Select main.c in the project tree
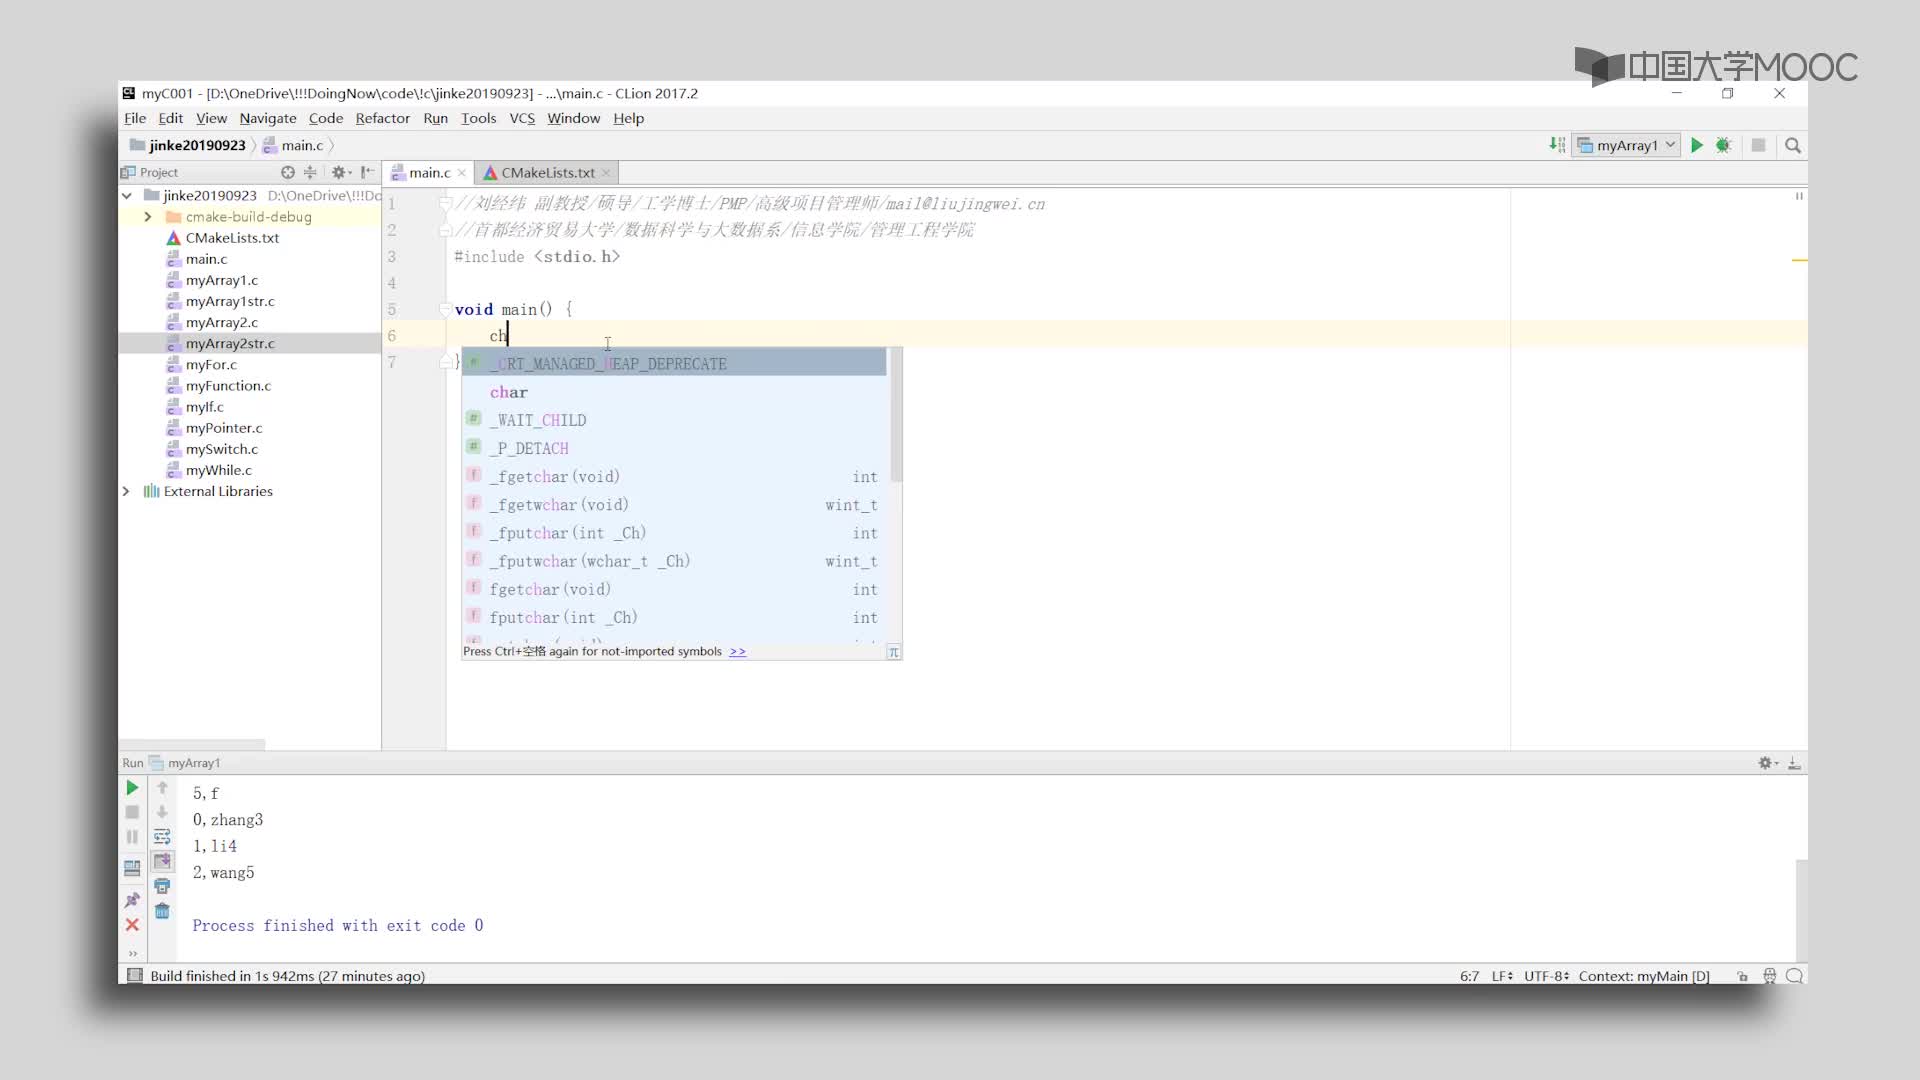 (x=206, y=259)
